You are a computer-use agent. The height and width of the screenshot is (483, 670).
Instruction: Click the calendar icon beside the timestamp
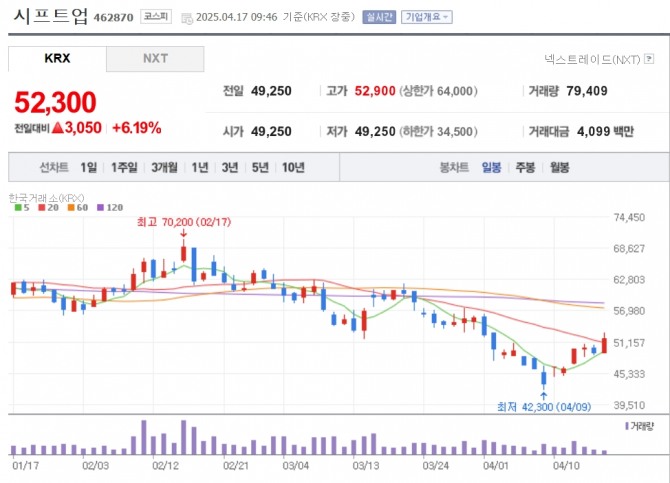tap(187, 18)
